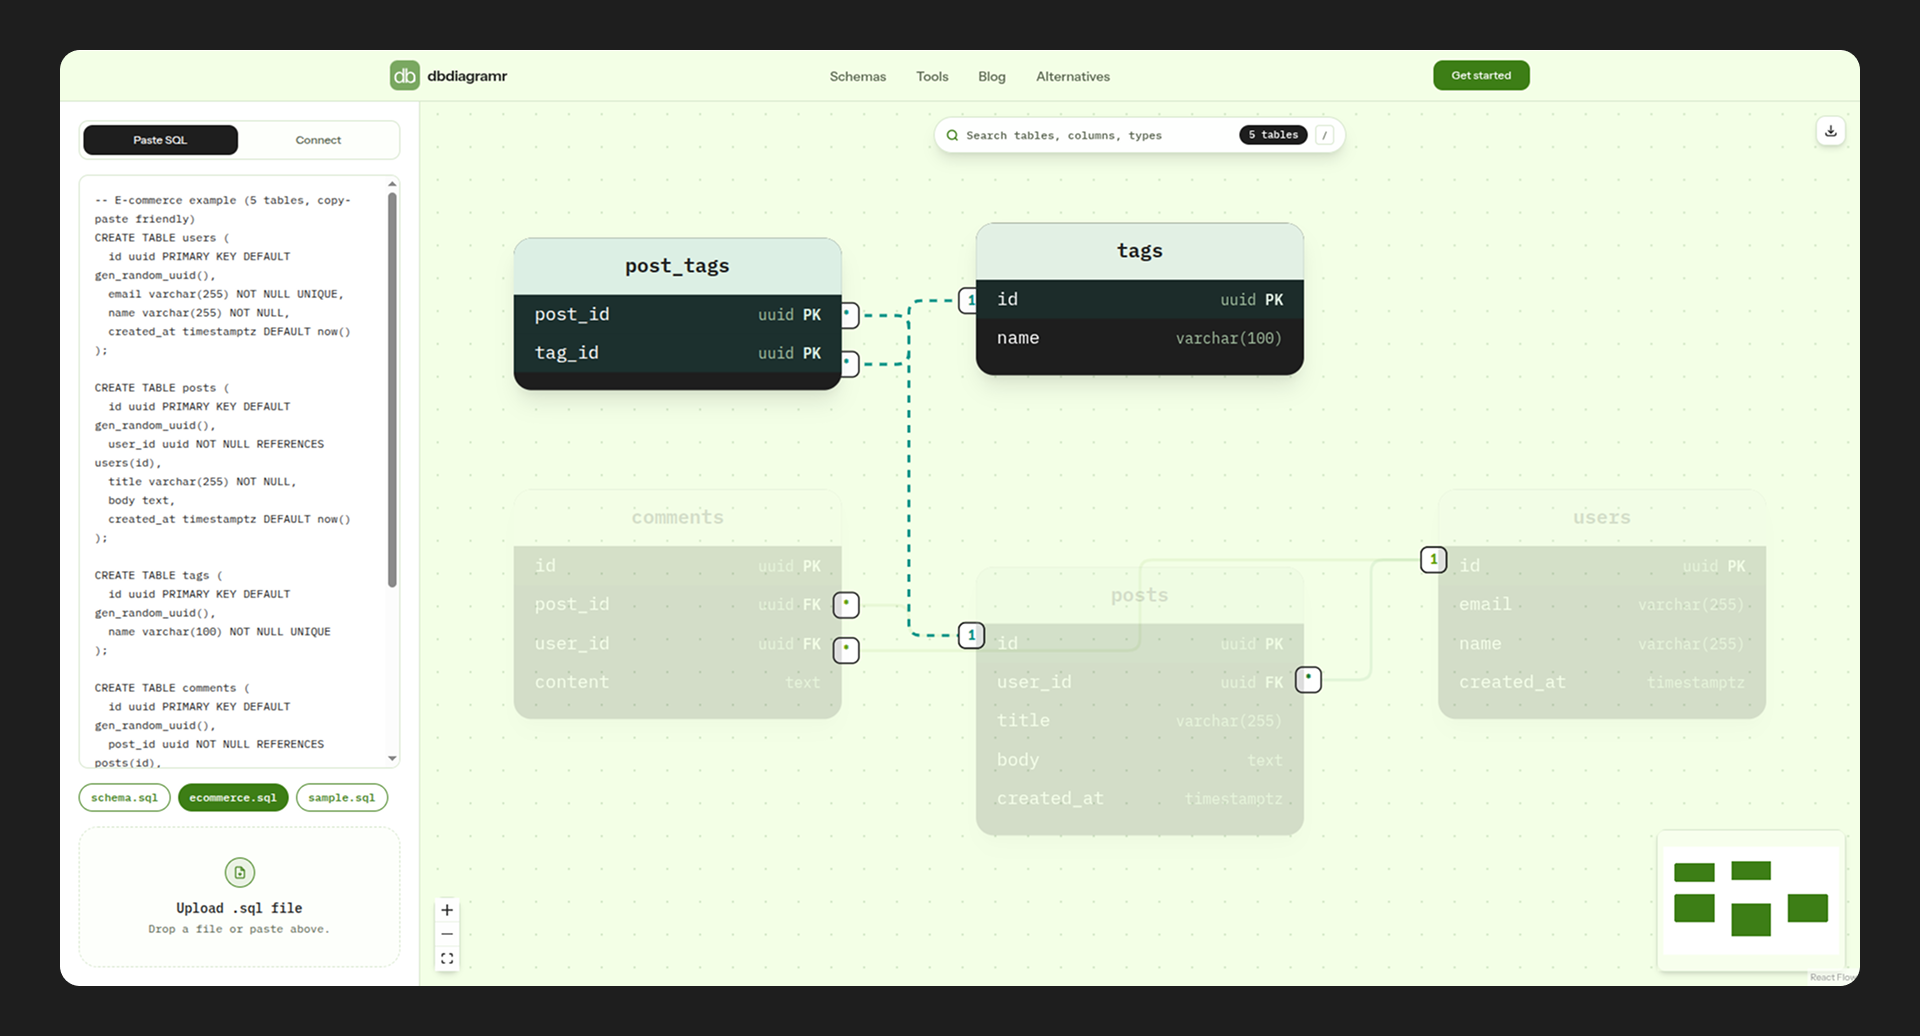1920x1036 pixels.
Task: Click the dbdiagramr logo icon
Action: point(405,75)
